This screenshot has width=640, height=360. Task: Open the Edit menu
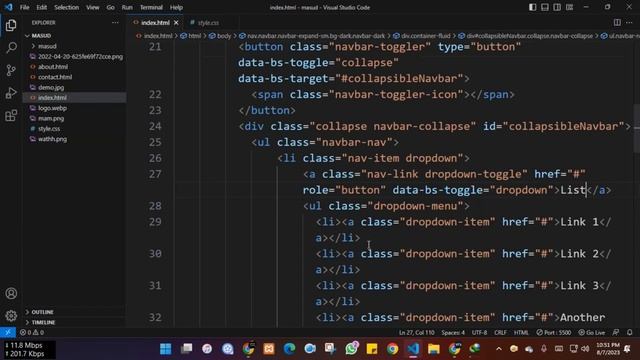point(41,7)
